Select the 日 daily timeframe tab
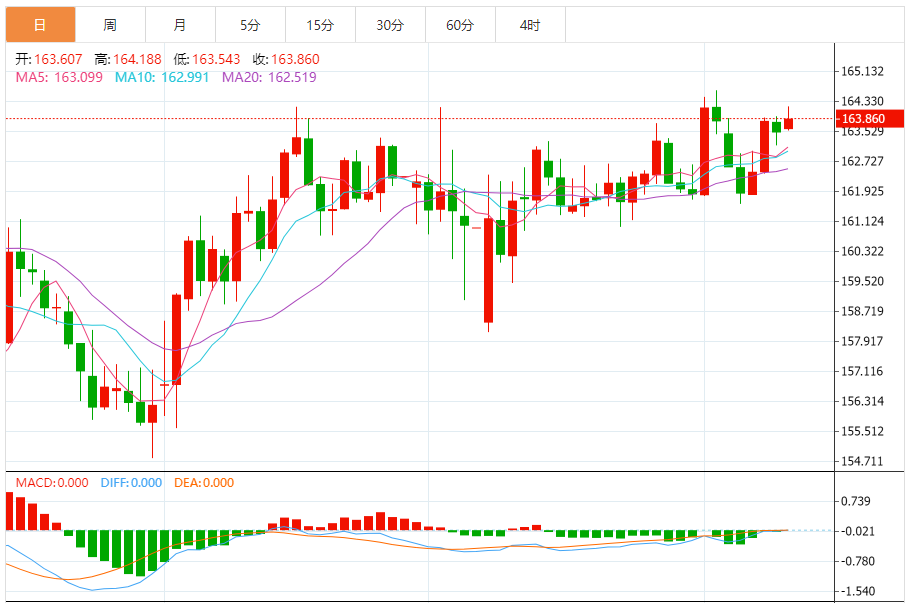 41,25
